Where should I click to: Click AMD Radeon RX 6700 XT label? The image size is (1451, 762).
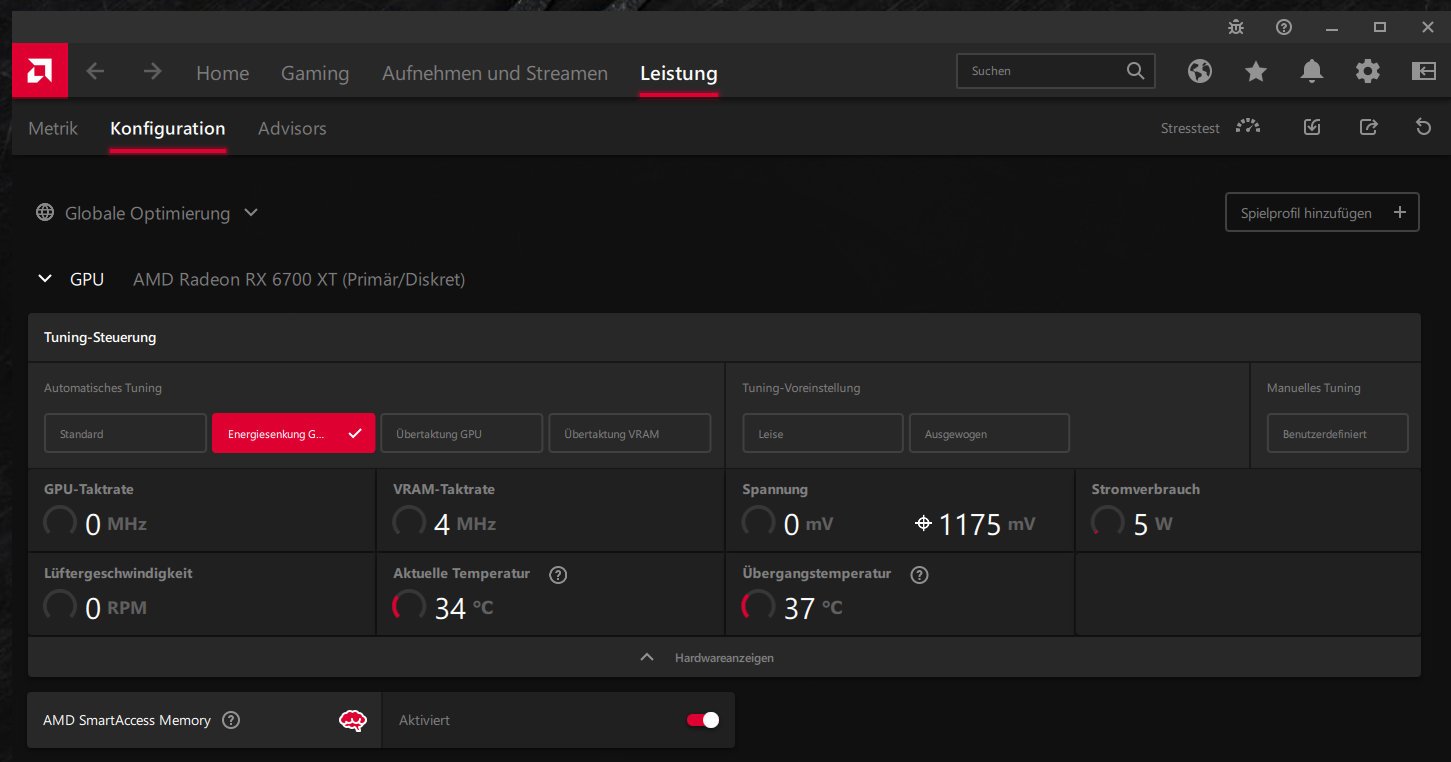tap(299, 279)
